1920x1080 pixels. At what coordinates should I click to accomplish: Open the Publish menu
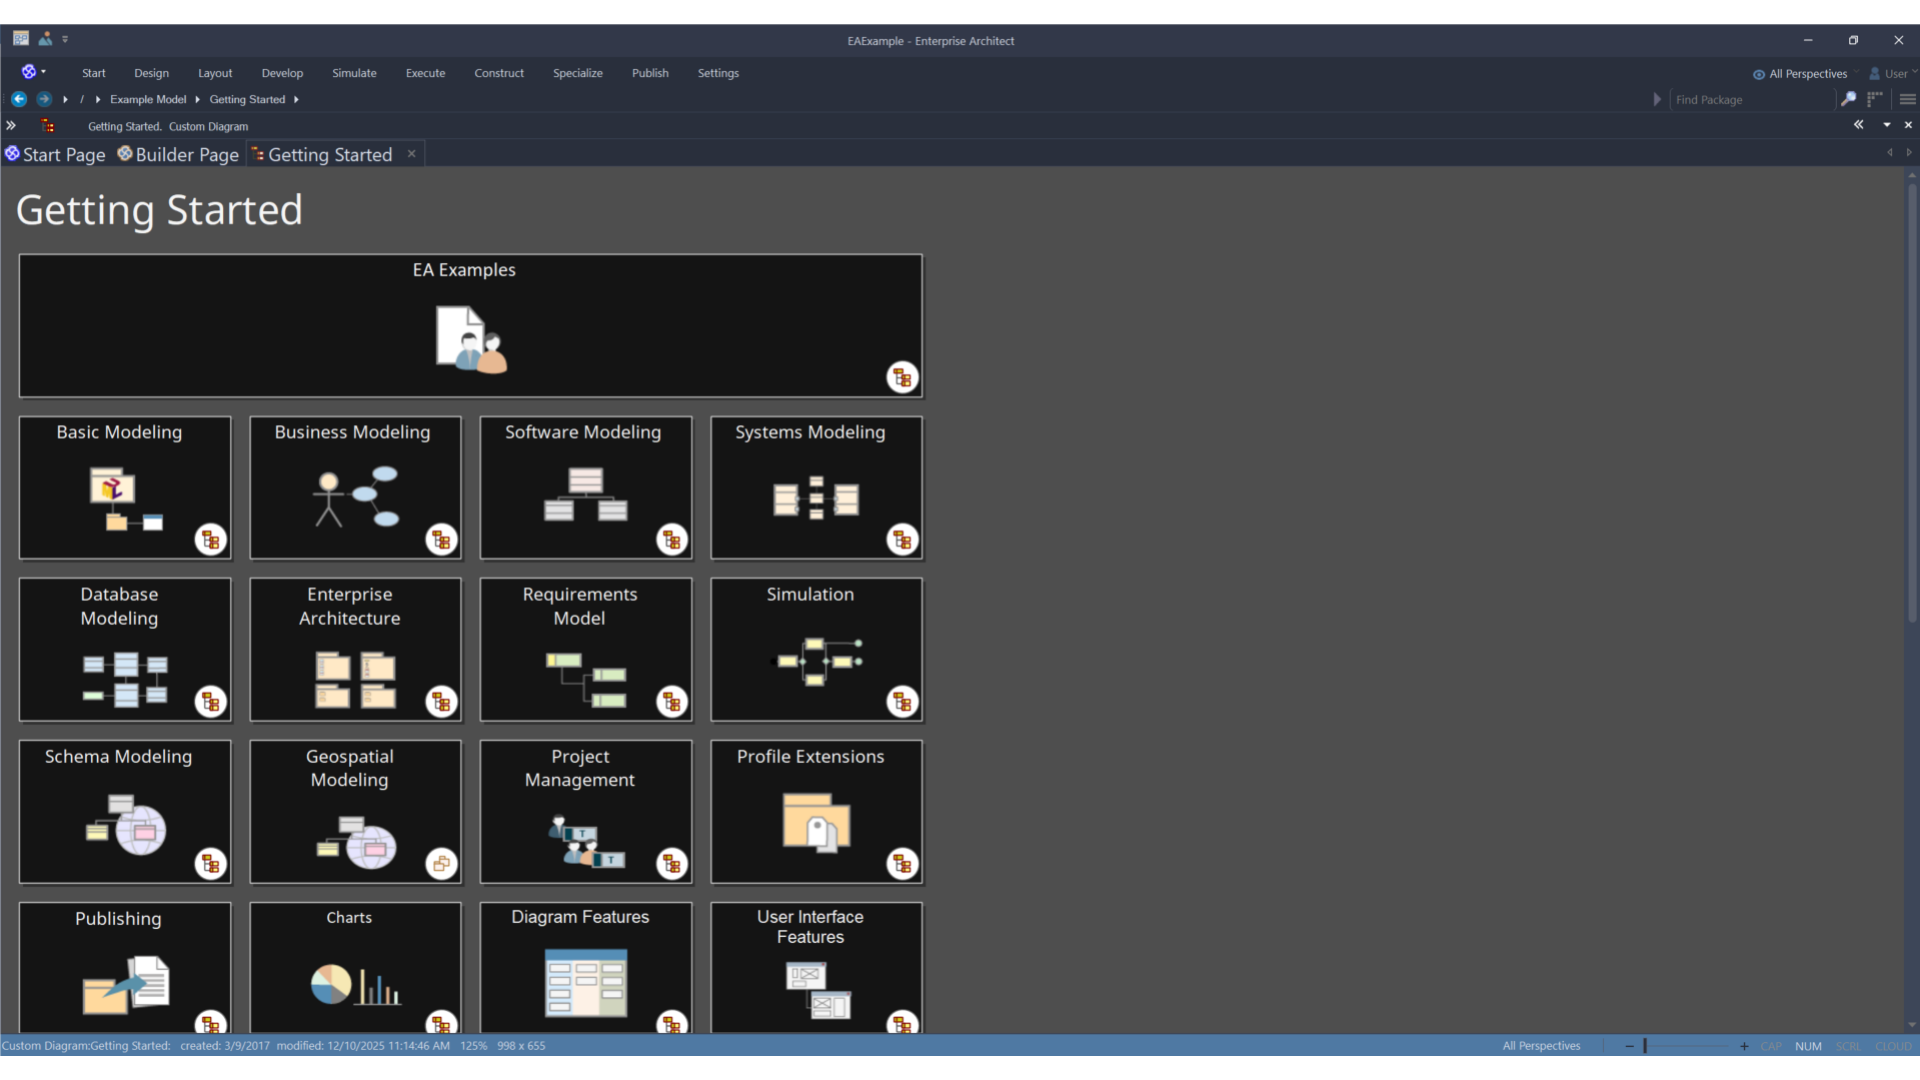coord(650,73)
